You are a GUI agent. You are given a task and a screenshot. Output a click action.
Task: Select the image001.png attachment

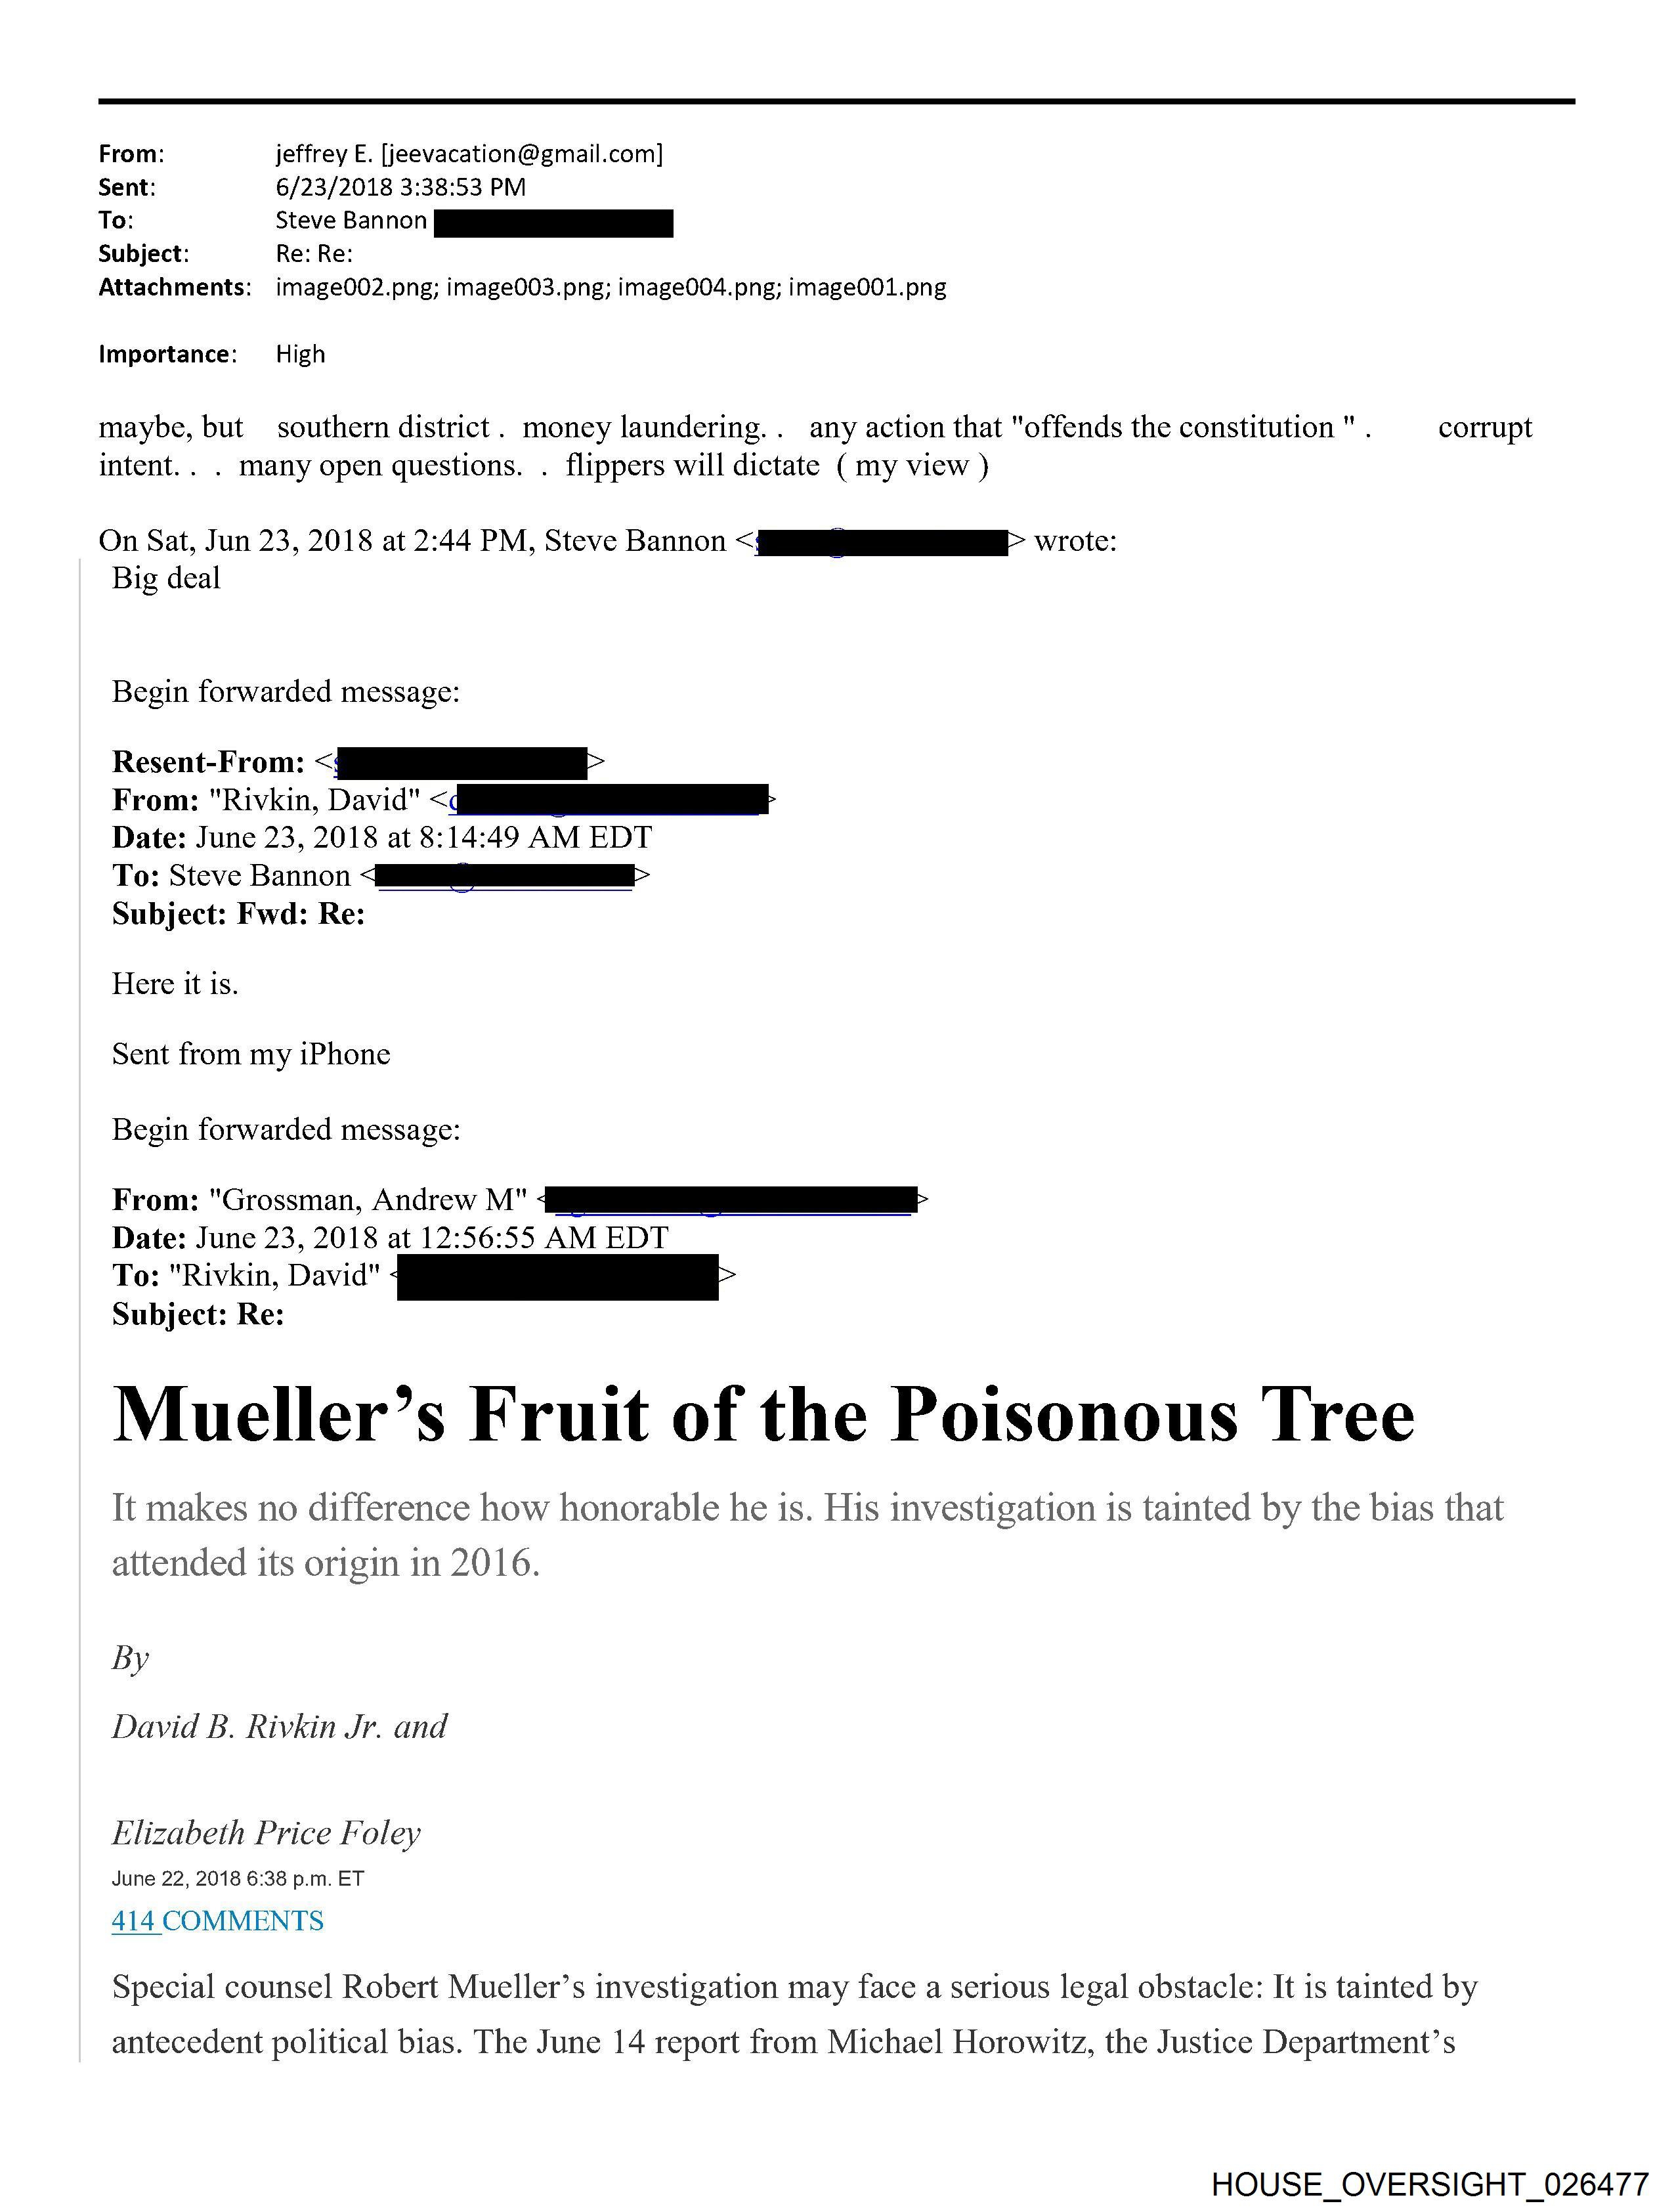[867, 288]
